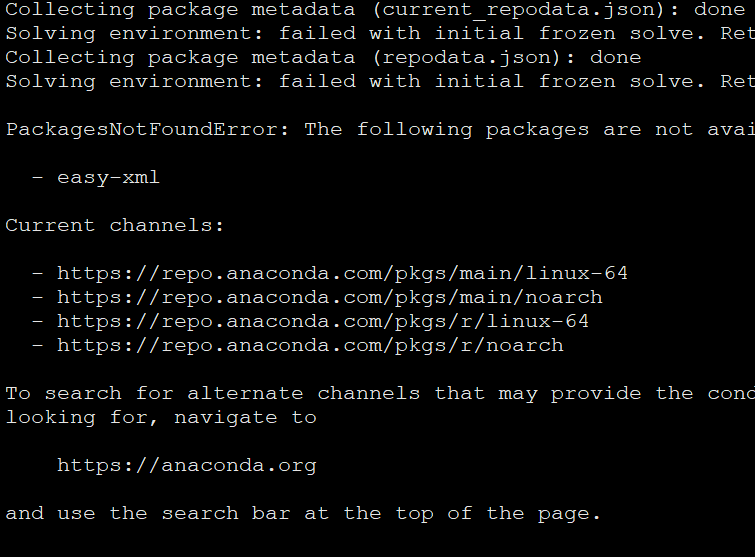755x557 pixels.
Task: Click the 'looking for, navigate to' line
Action: 161,417
